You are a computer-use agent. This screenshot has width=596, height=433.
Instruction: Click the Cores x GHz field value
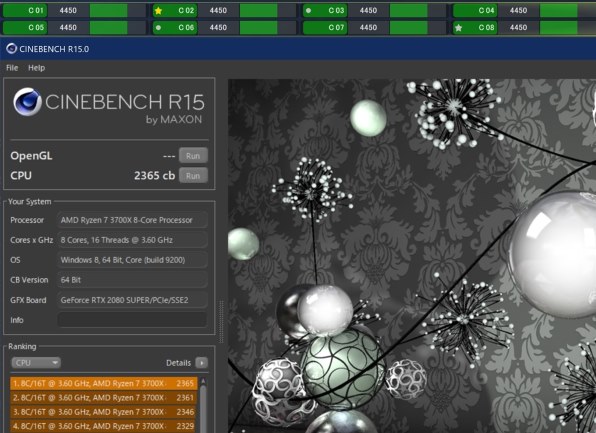(x=132, y=240)
